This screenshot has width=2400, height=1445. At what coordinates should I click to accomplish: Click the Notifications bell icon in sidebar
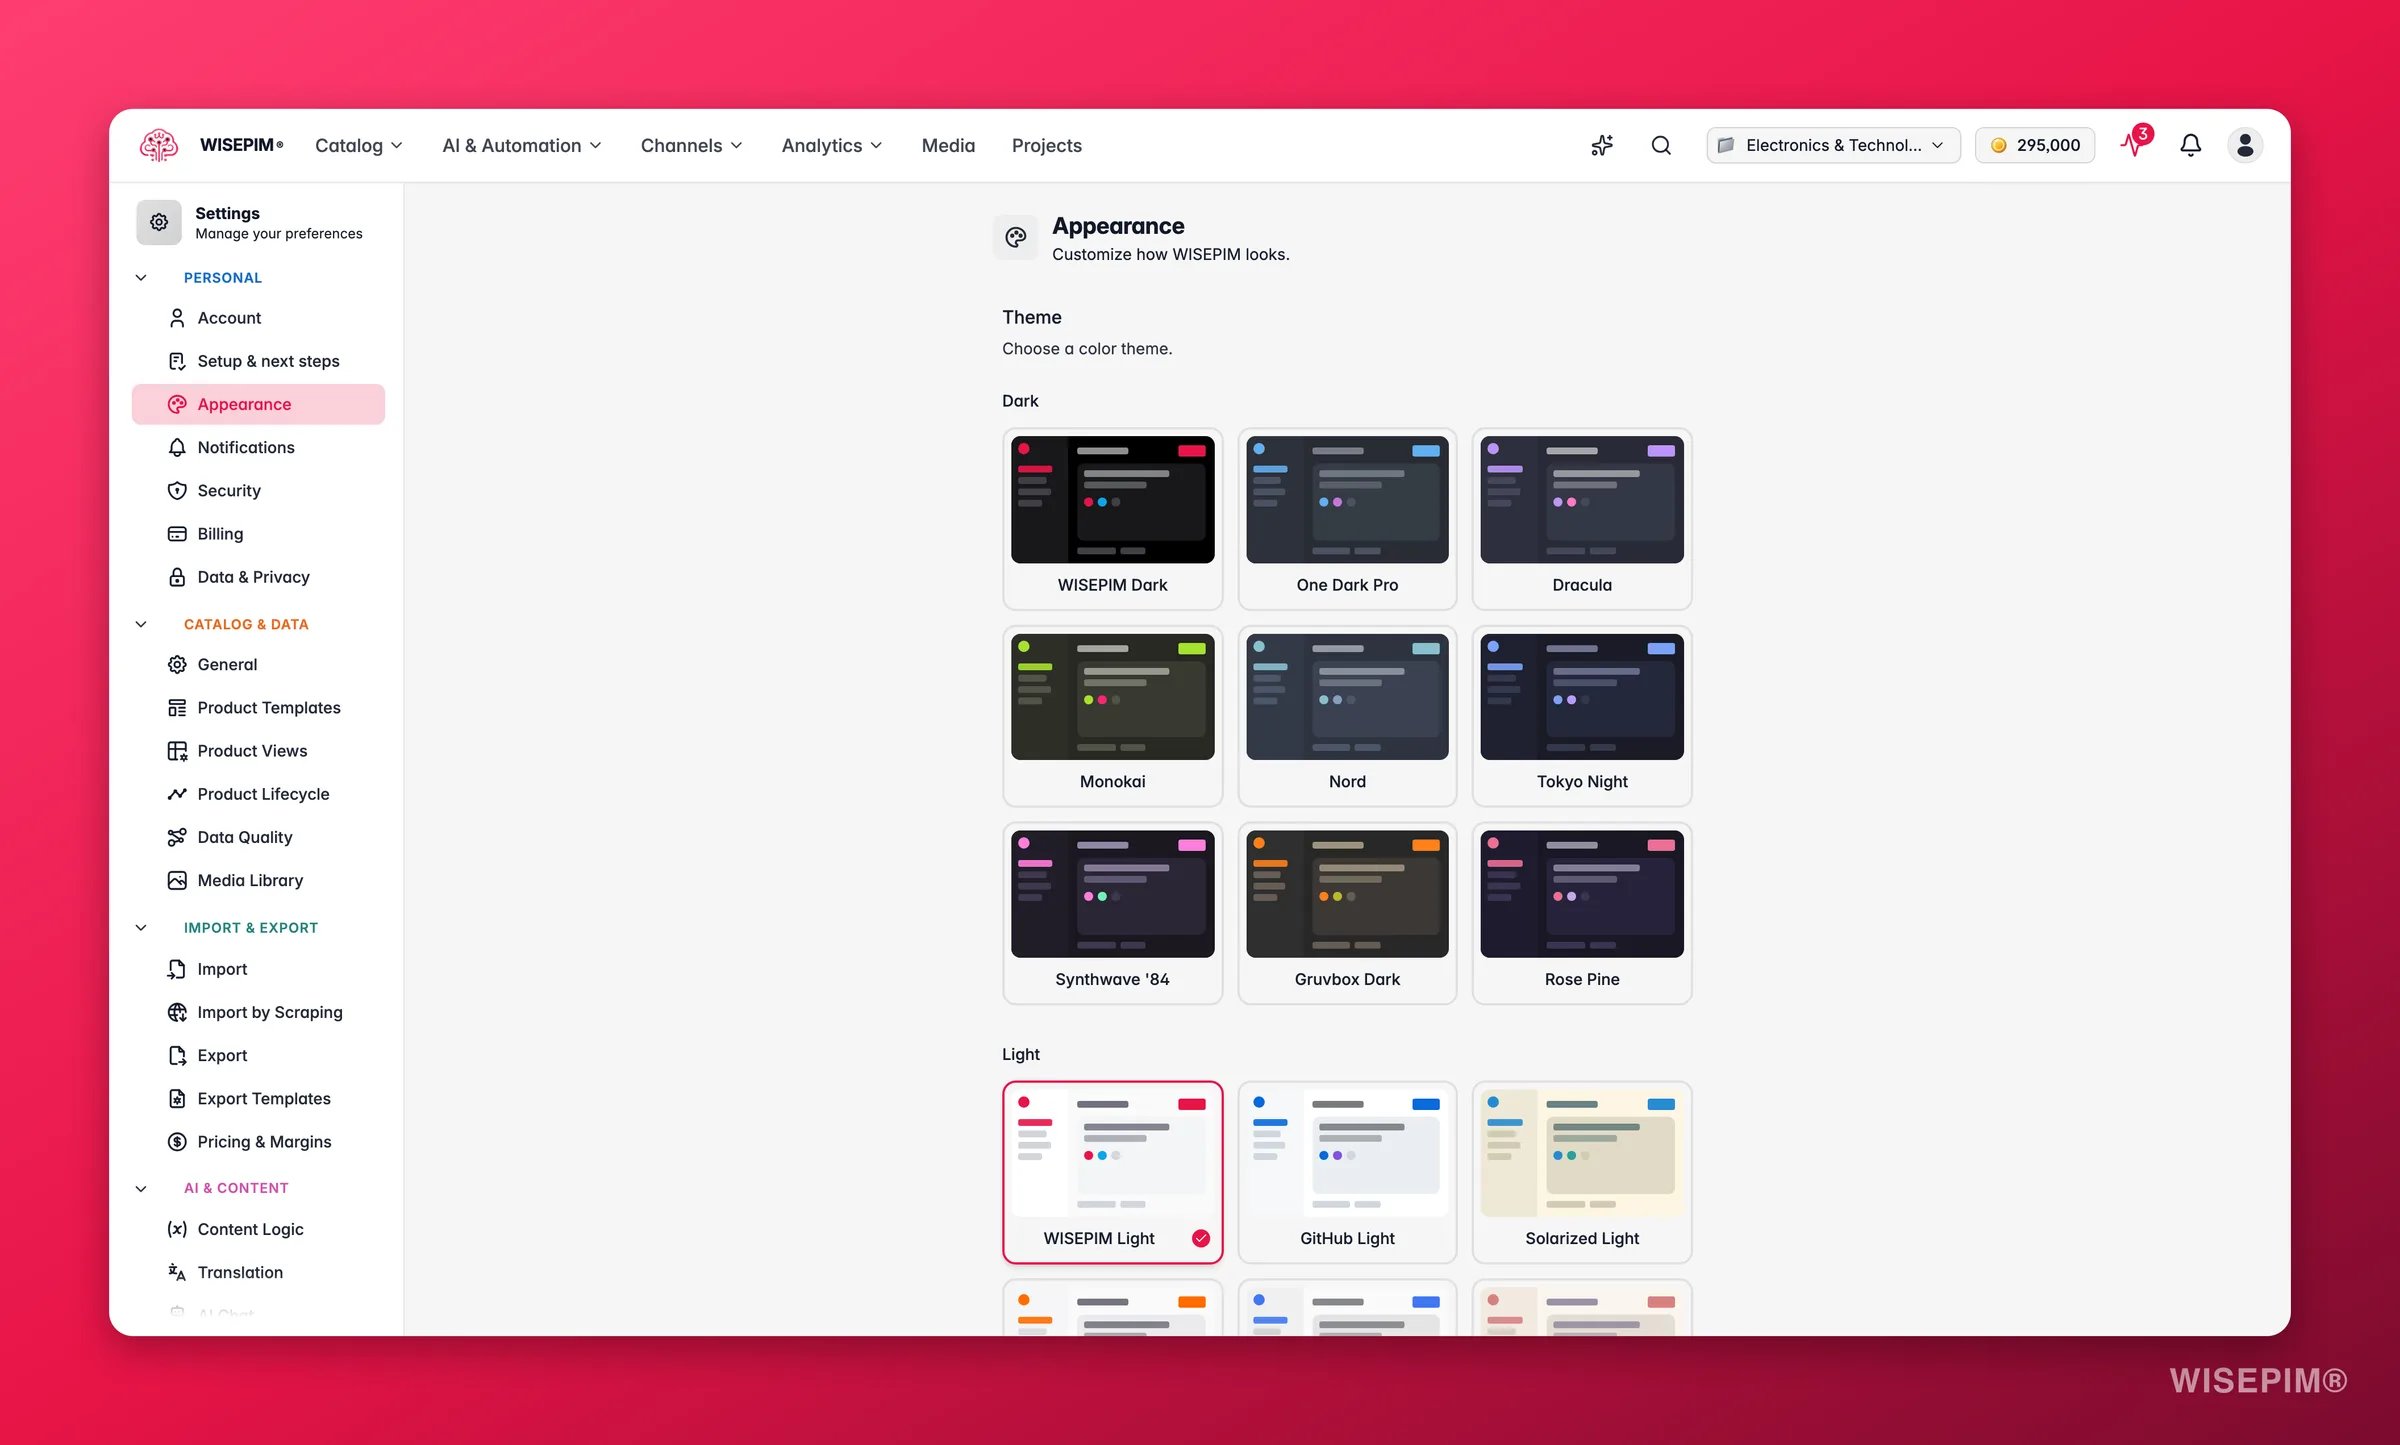coord(177,447)
